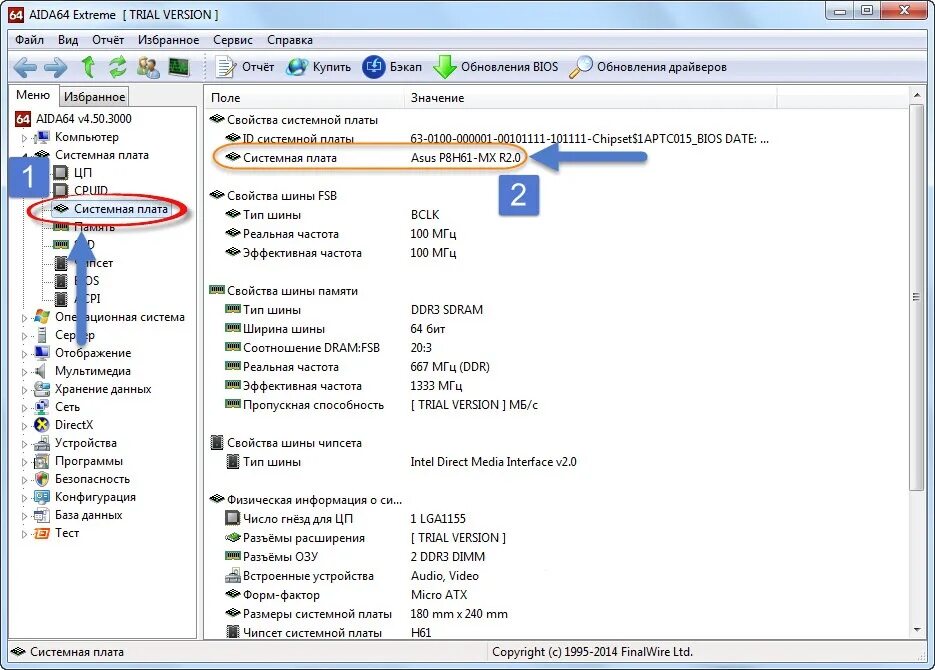Click the Отображение monitor icon
The image size is (935, 670).
pos(42,353)
